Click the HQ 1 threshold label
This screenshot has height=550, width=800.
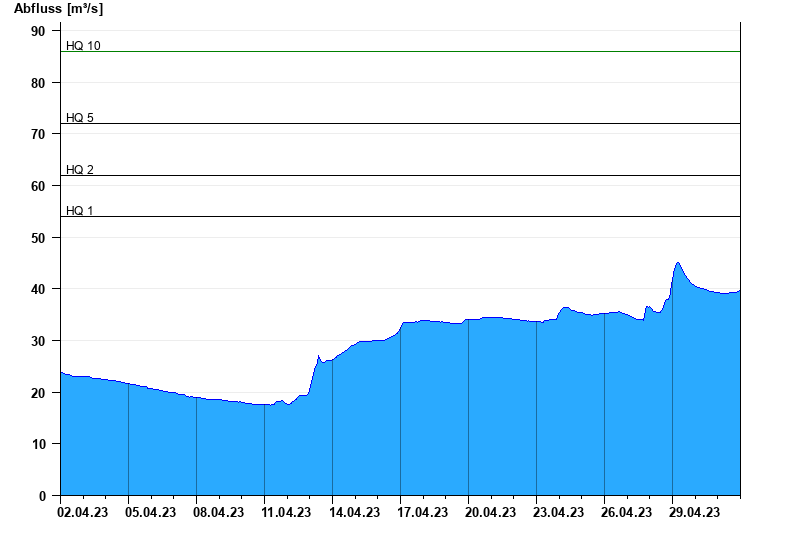click(80, 210)
